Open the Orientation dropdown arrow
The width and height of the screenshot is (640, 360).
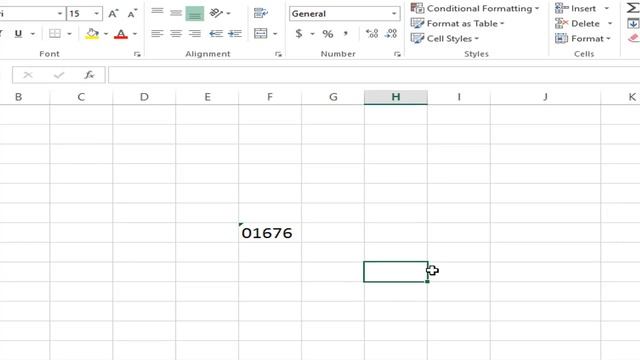click(x=228, y=13)
